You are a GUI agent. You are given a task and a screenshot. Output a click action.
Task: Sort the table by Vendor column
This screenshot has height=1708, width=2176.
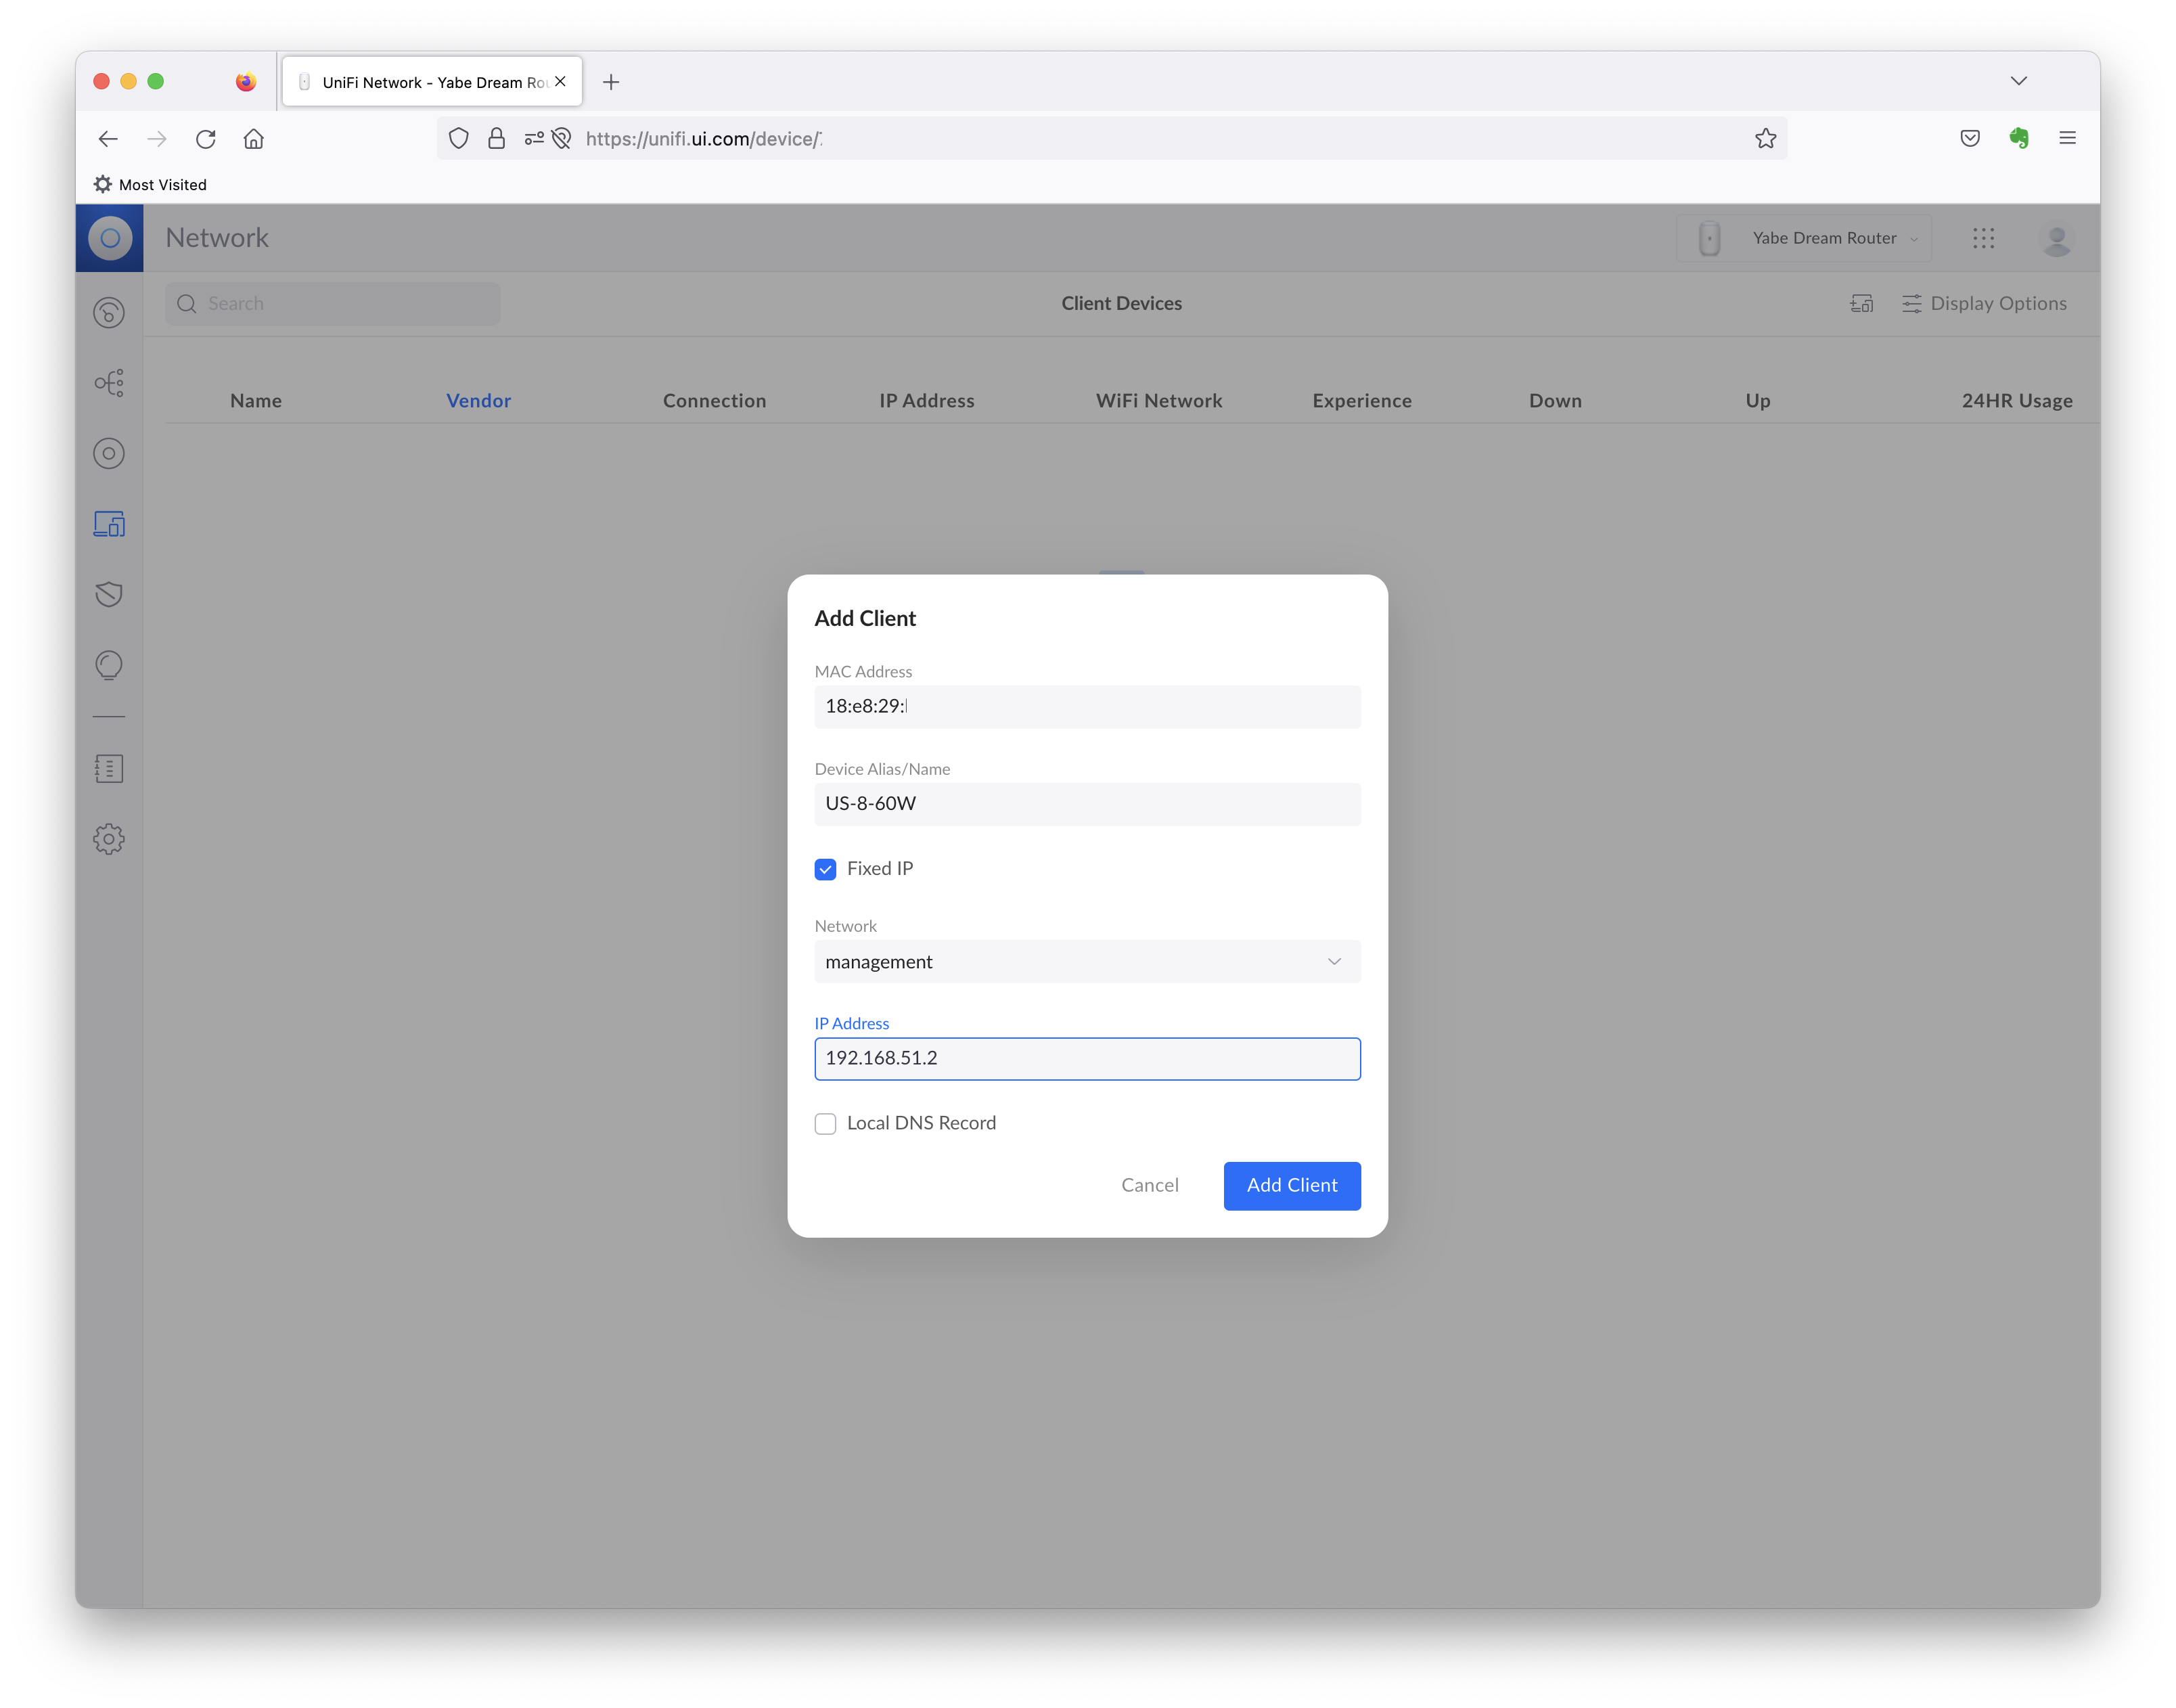point(479,401)
